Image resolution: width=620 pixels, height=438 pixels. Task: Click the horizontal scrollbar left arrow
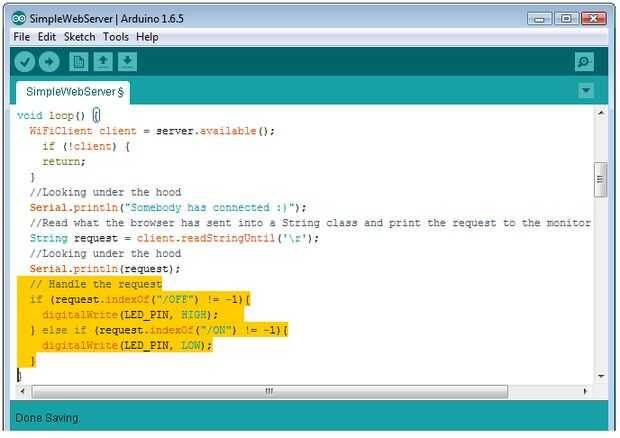pos(23,391)
